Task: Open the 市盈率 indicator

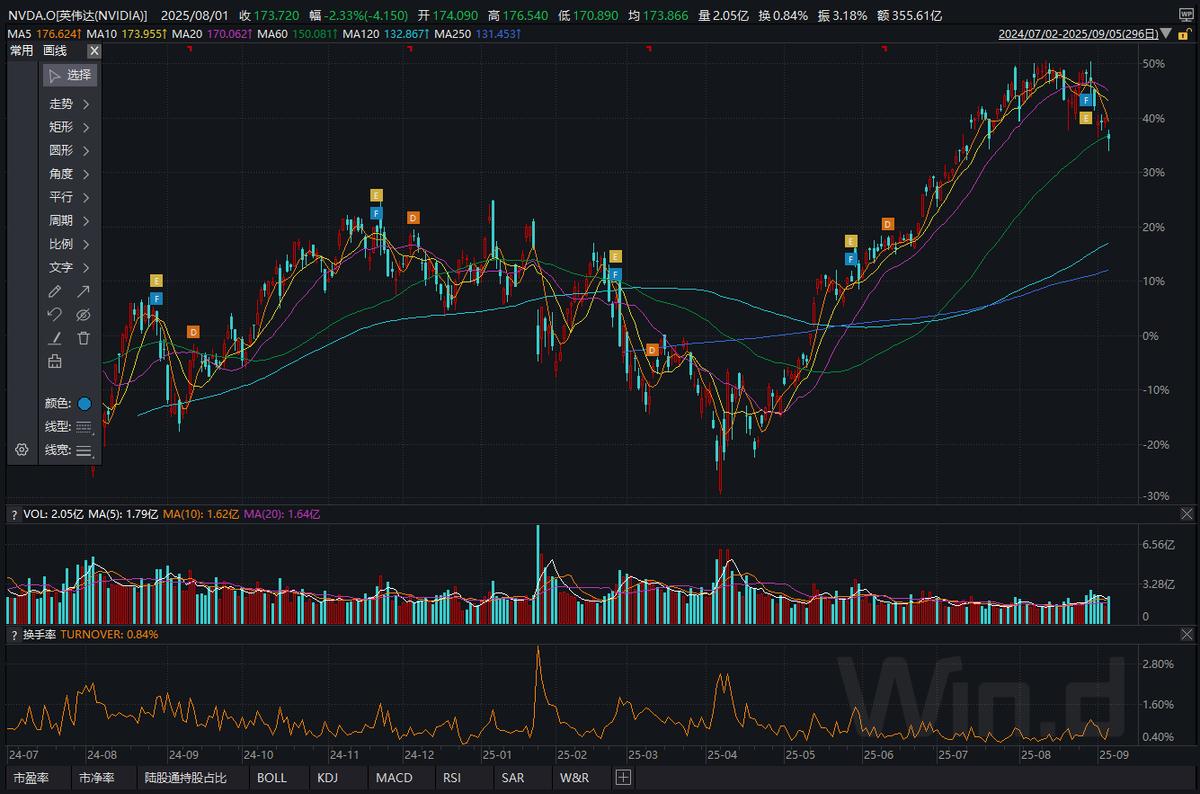Action: coord(29,777)
